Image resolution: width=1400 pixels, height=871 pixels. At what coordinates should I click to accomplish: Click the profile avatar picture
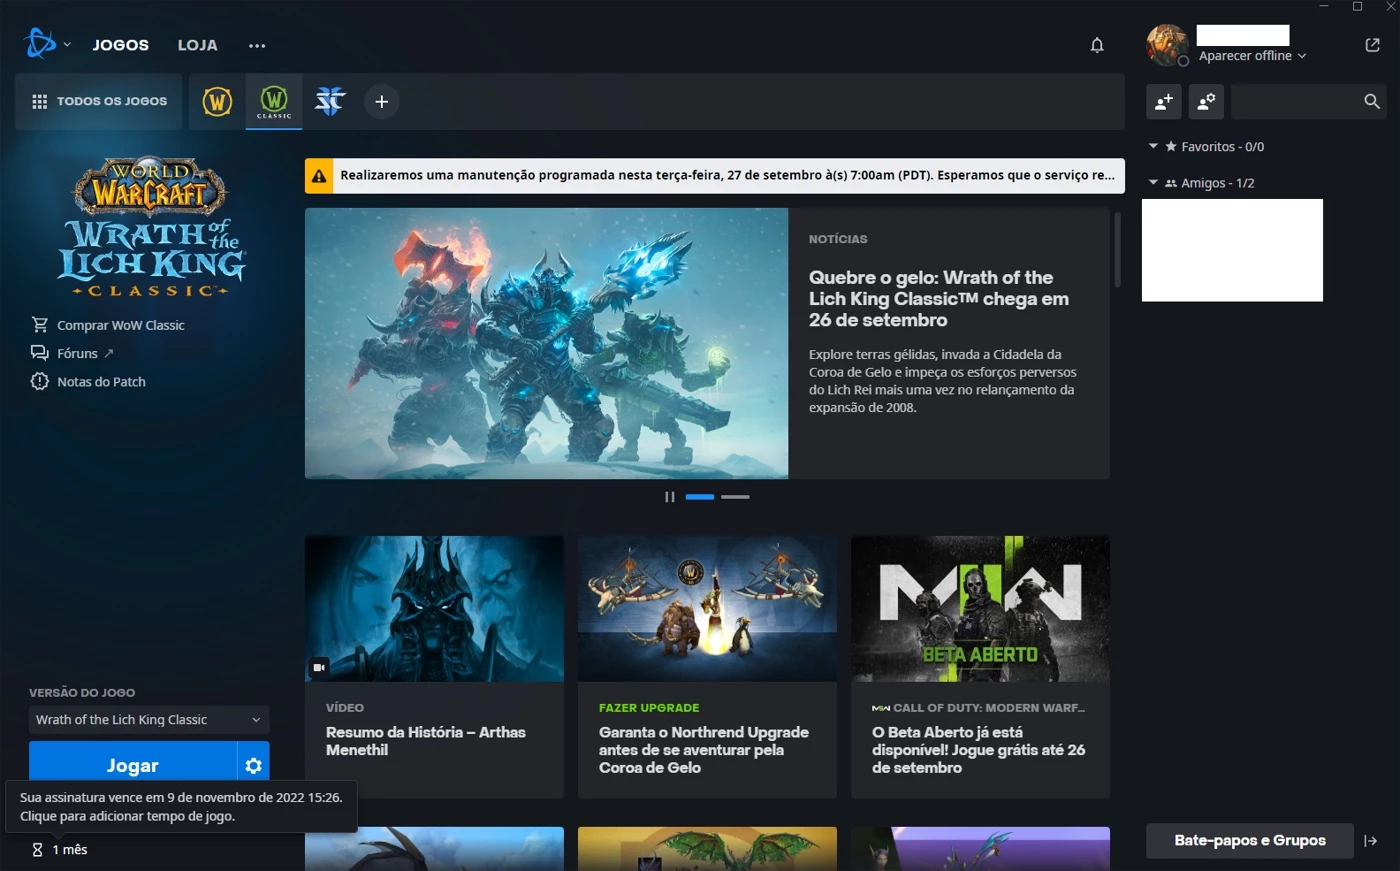tap(1167, 45)
